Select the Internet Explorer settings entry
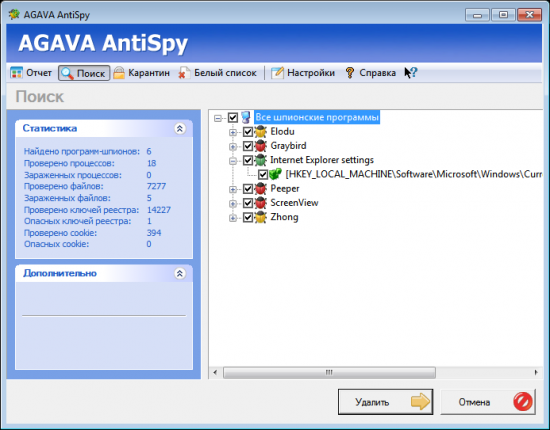Viewport: 550px width, 430px height. [322, 160]
